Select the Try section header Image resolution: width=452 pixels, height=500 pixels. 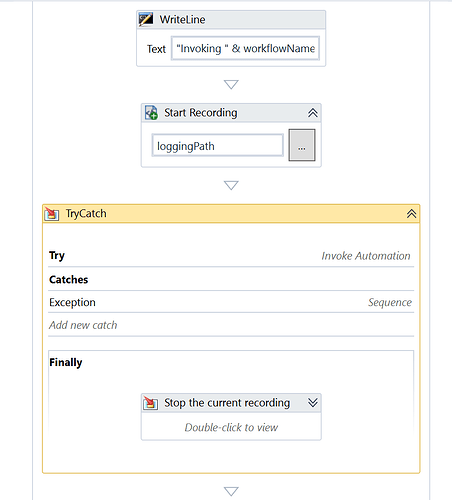(57, 256)
